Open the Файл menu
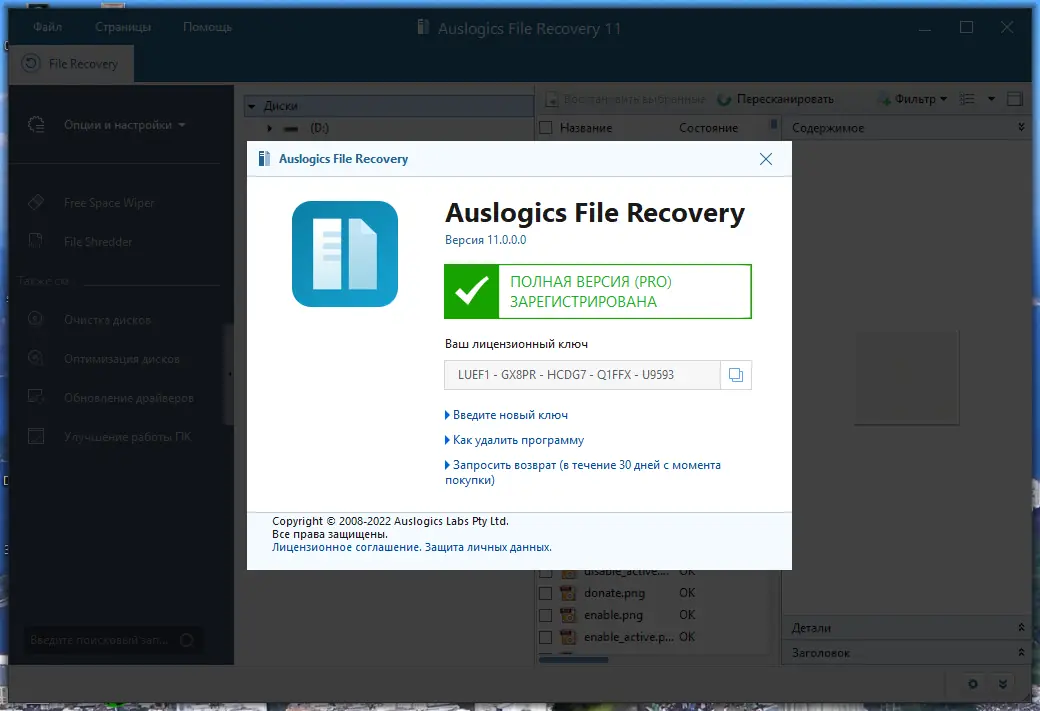This screenshot has width=1040, height=711. (x=47, y=27)
